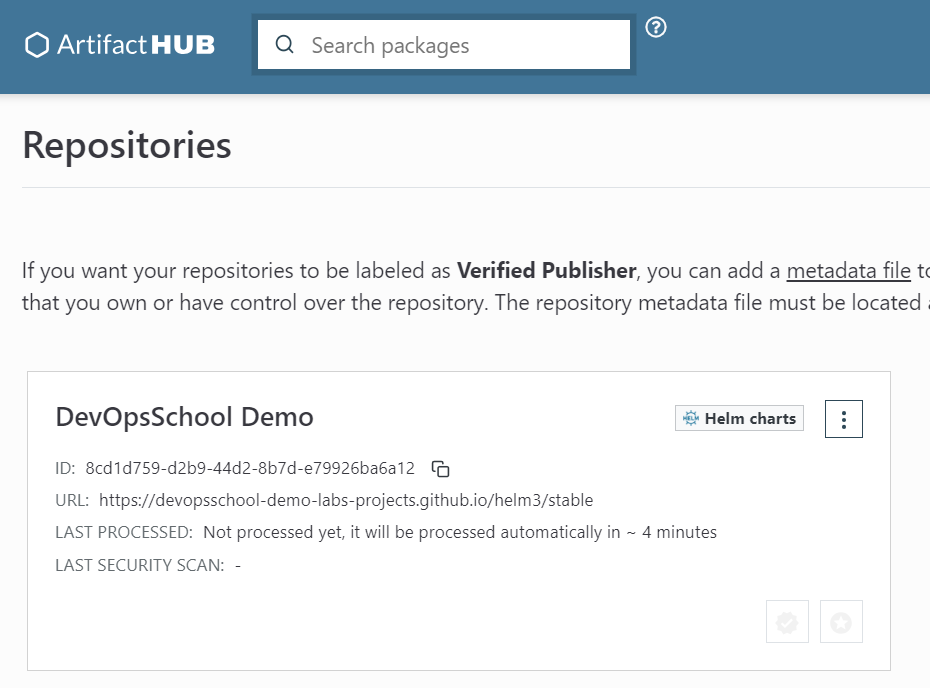Click the Artifact HUB brand name text
Image resolution: width=930 pixels, height=688 pixels.
point(135,45)
